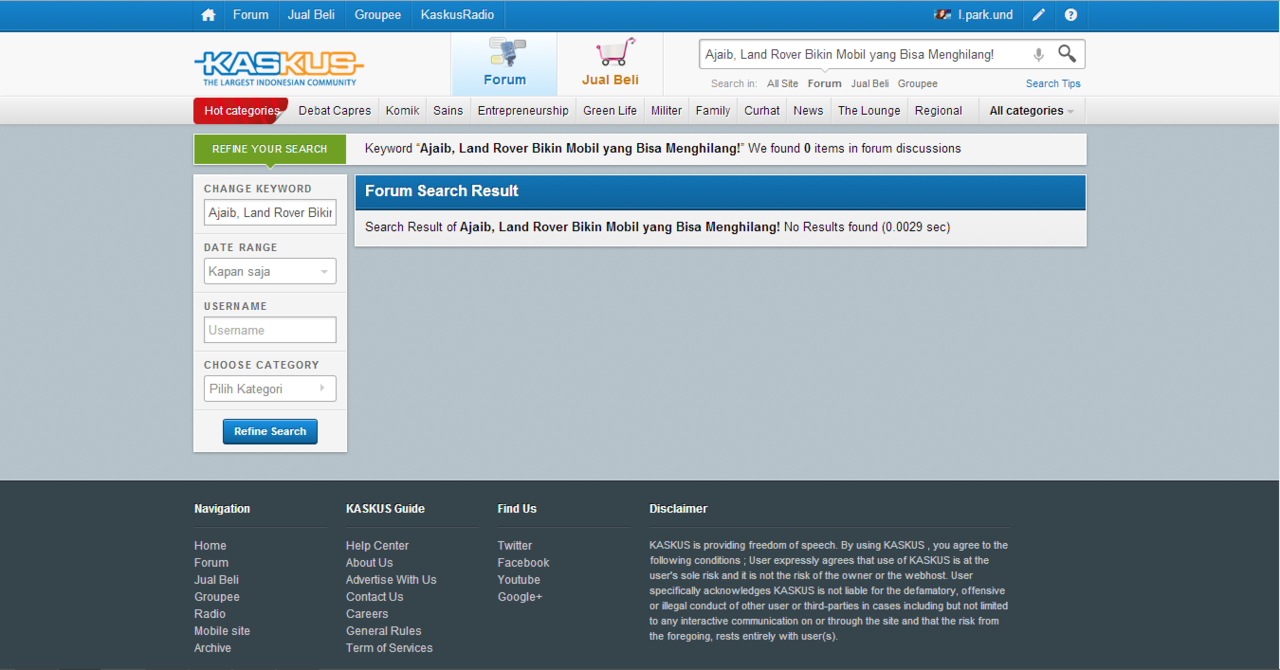Image resolution: width=1280 pixels, height=670 pixels.
Task: Open the Term of Services link
Action: (389, 648)
